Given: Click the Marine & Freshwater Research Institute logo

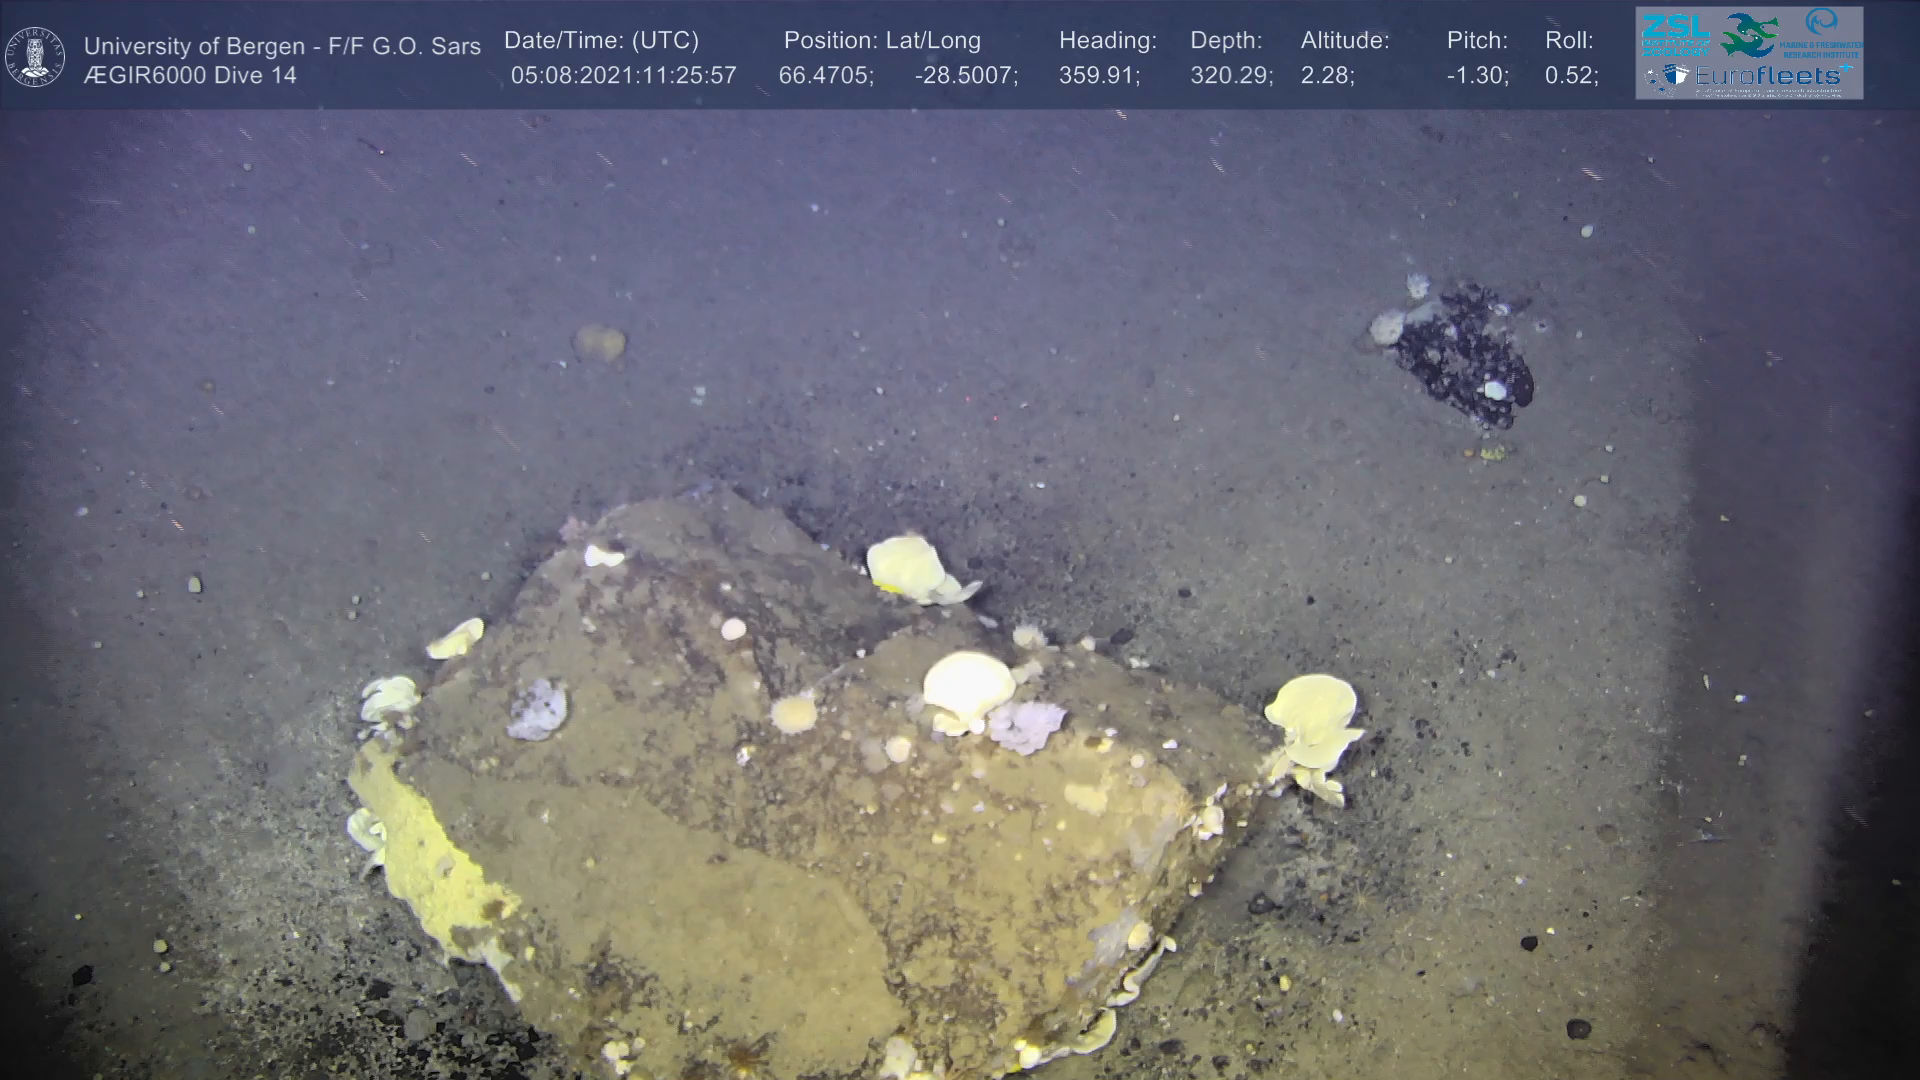Looking at the screenshot, I should (1822, 32).
